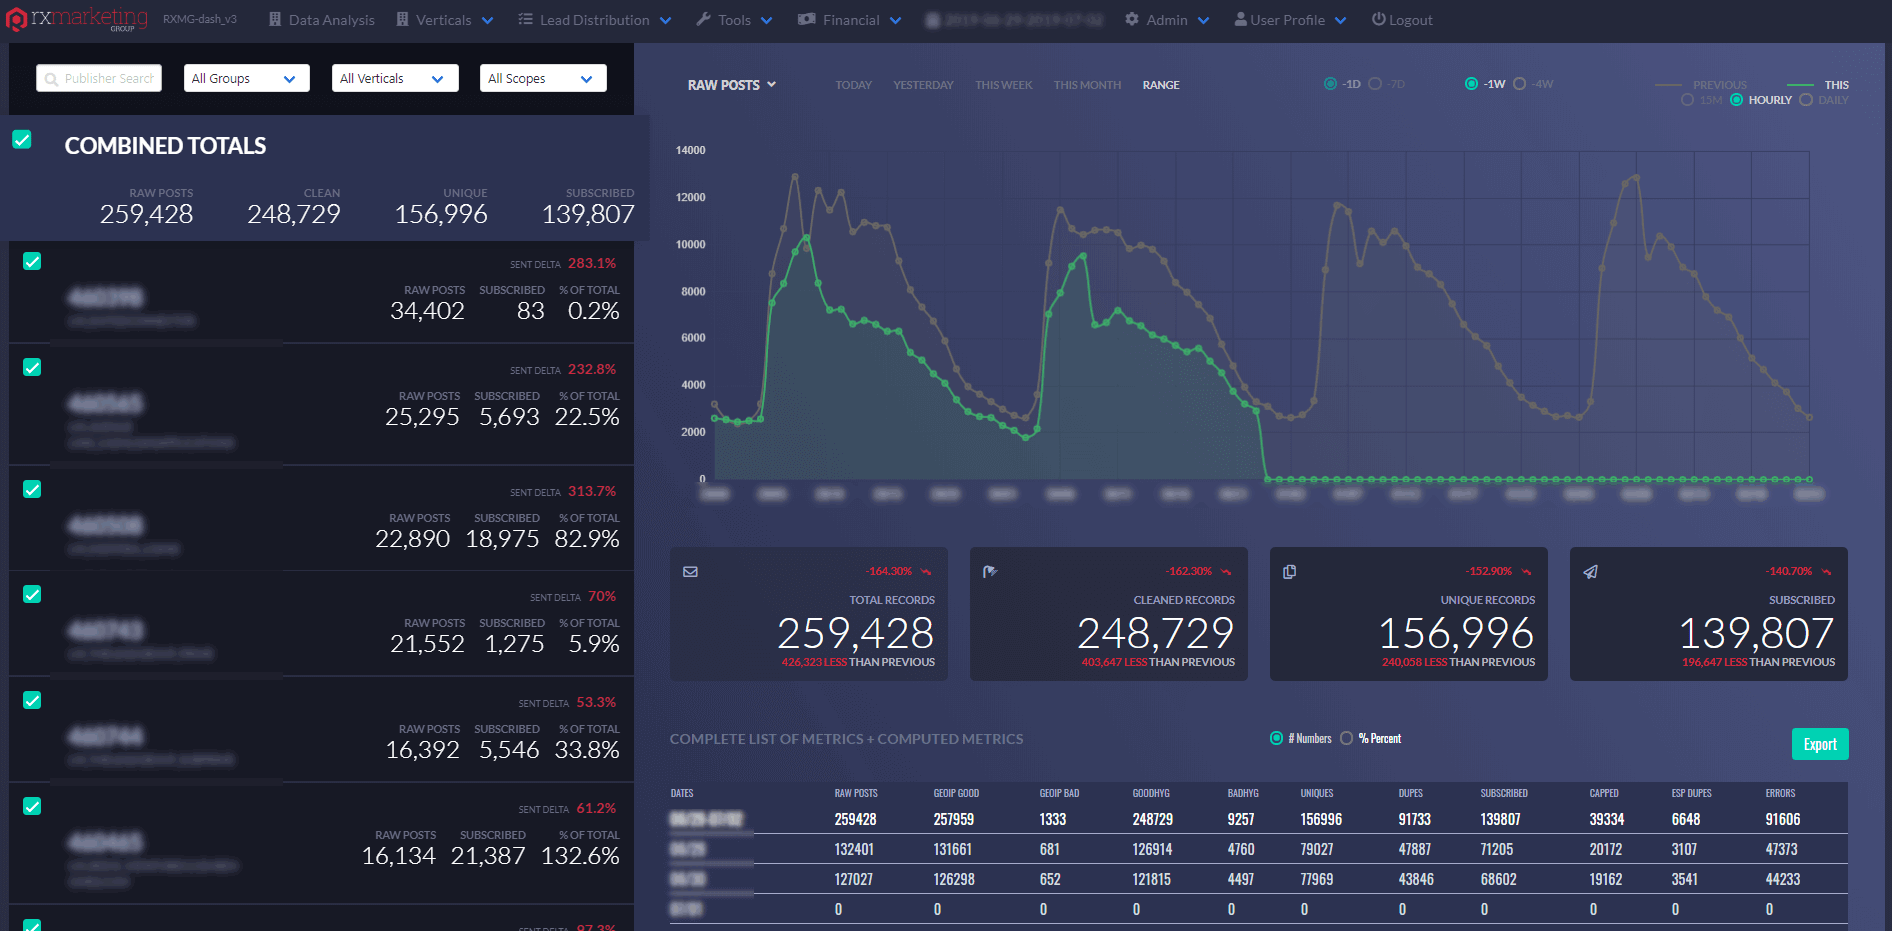Uncheck publisher row with 22,890 raw posts
This screenshot has height=931, width=1892.
pos(32,489)
